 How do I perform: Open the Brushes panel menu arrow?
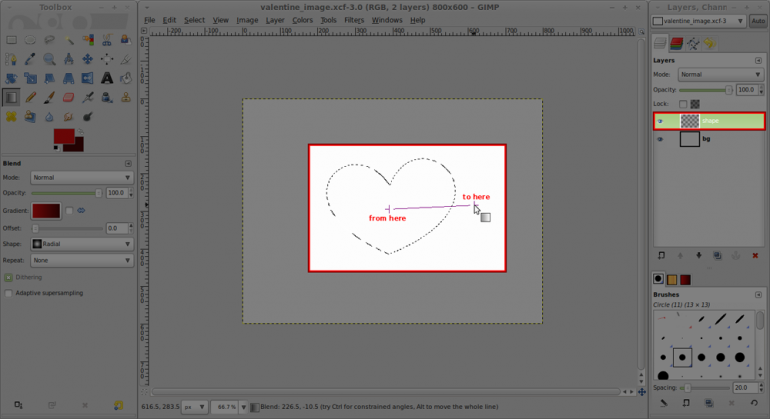pos(758,295)
